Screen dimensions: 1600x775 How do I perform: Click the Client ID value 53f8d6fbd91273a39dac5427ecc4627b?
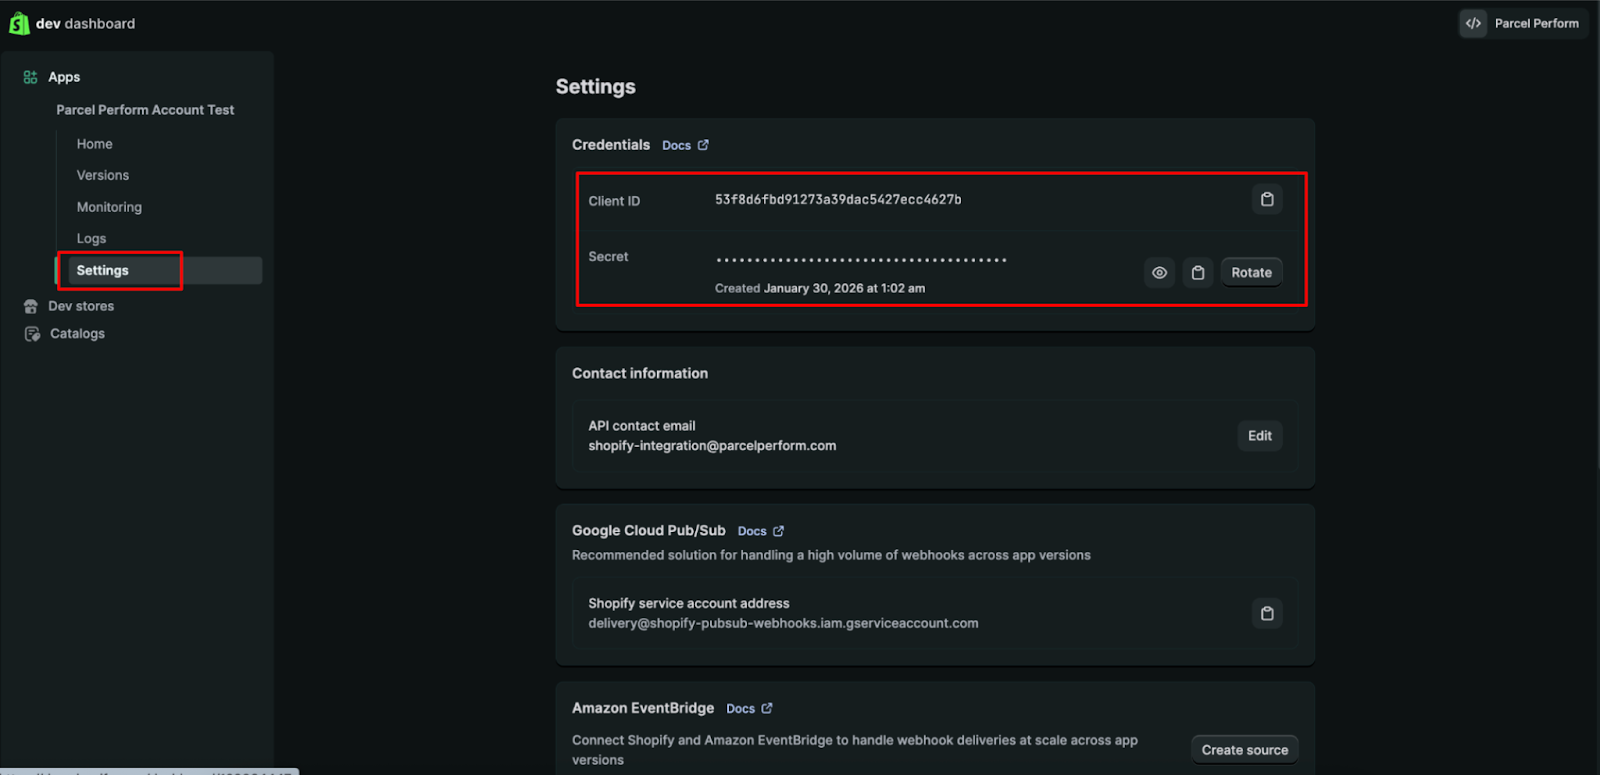coord(838,200)
